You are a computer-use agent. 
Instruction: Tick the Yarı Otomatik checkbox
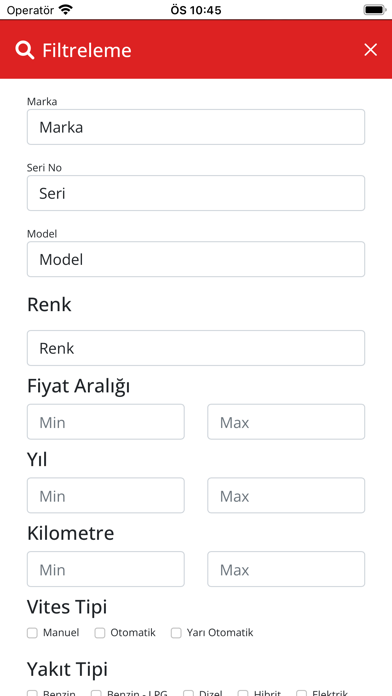point(176,633)
